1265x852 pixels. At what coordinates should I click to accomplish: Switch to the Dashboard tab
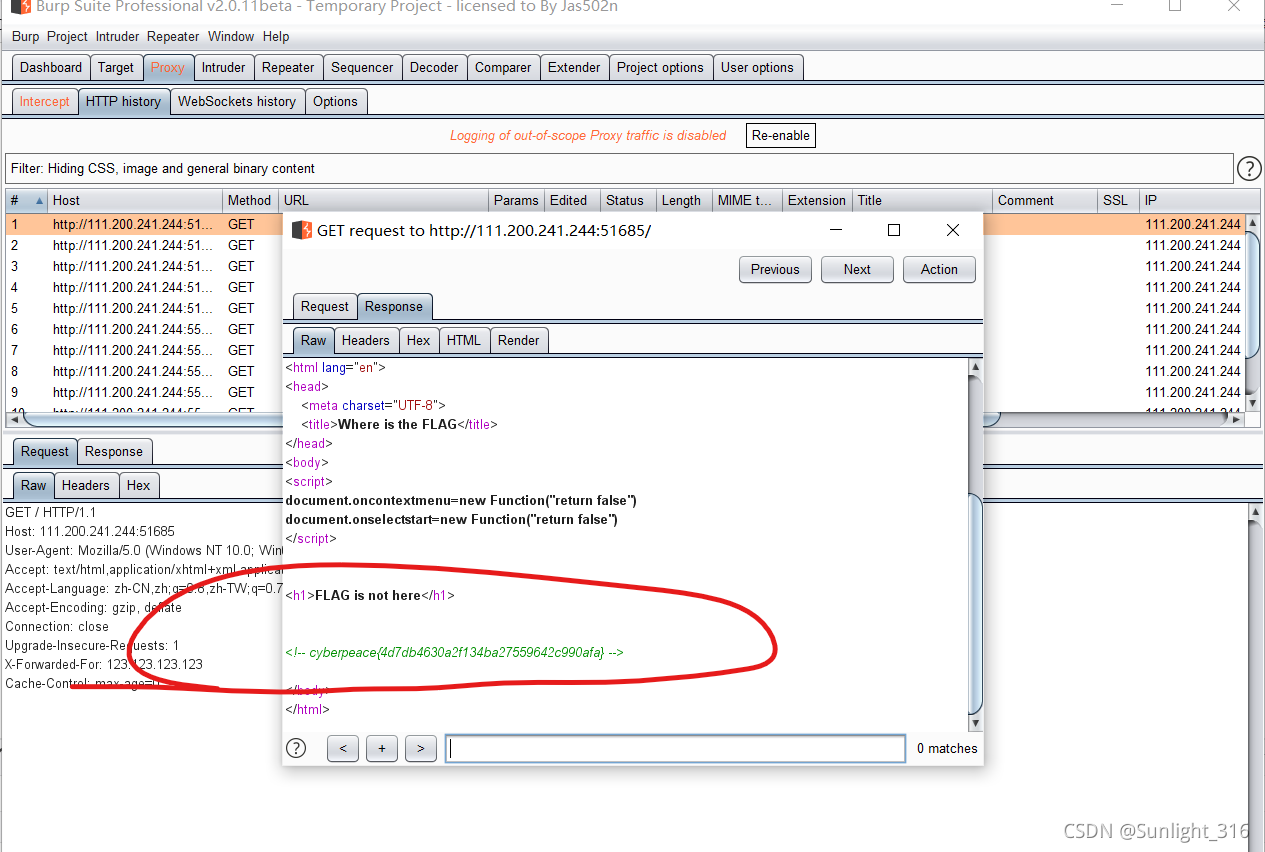click(x=51, y=67)
